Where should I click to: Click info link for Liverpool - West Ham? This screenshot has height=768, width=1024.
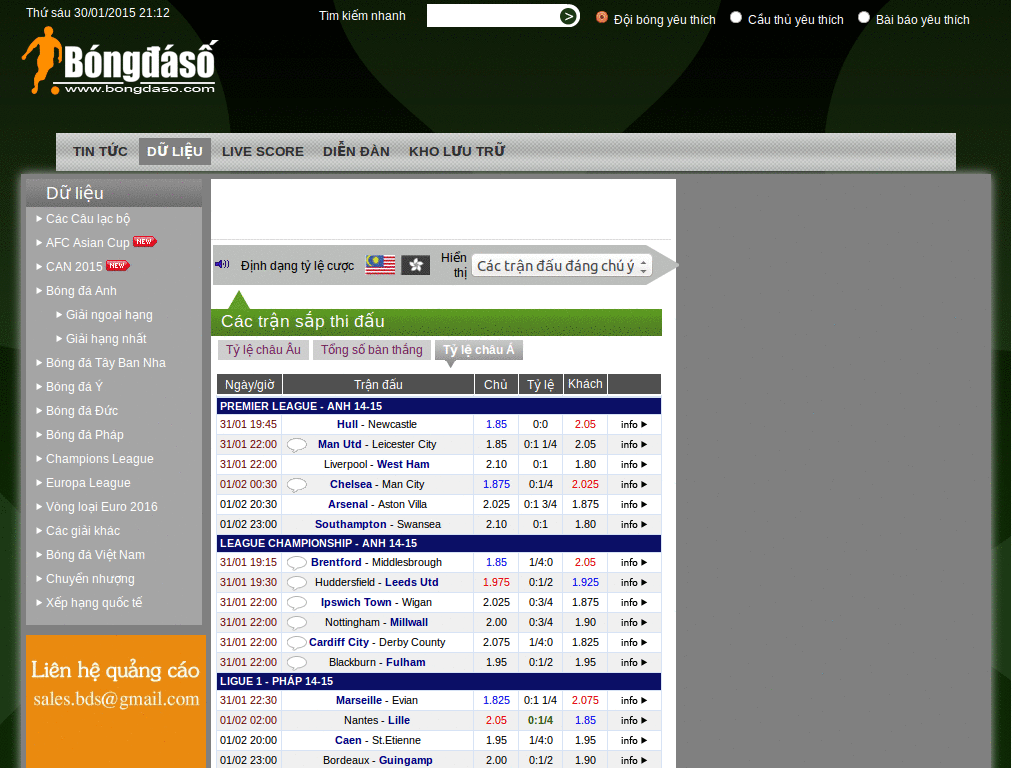[x=633, y=464]
